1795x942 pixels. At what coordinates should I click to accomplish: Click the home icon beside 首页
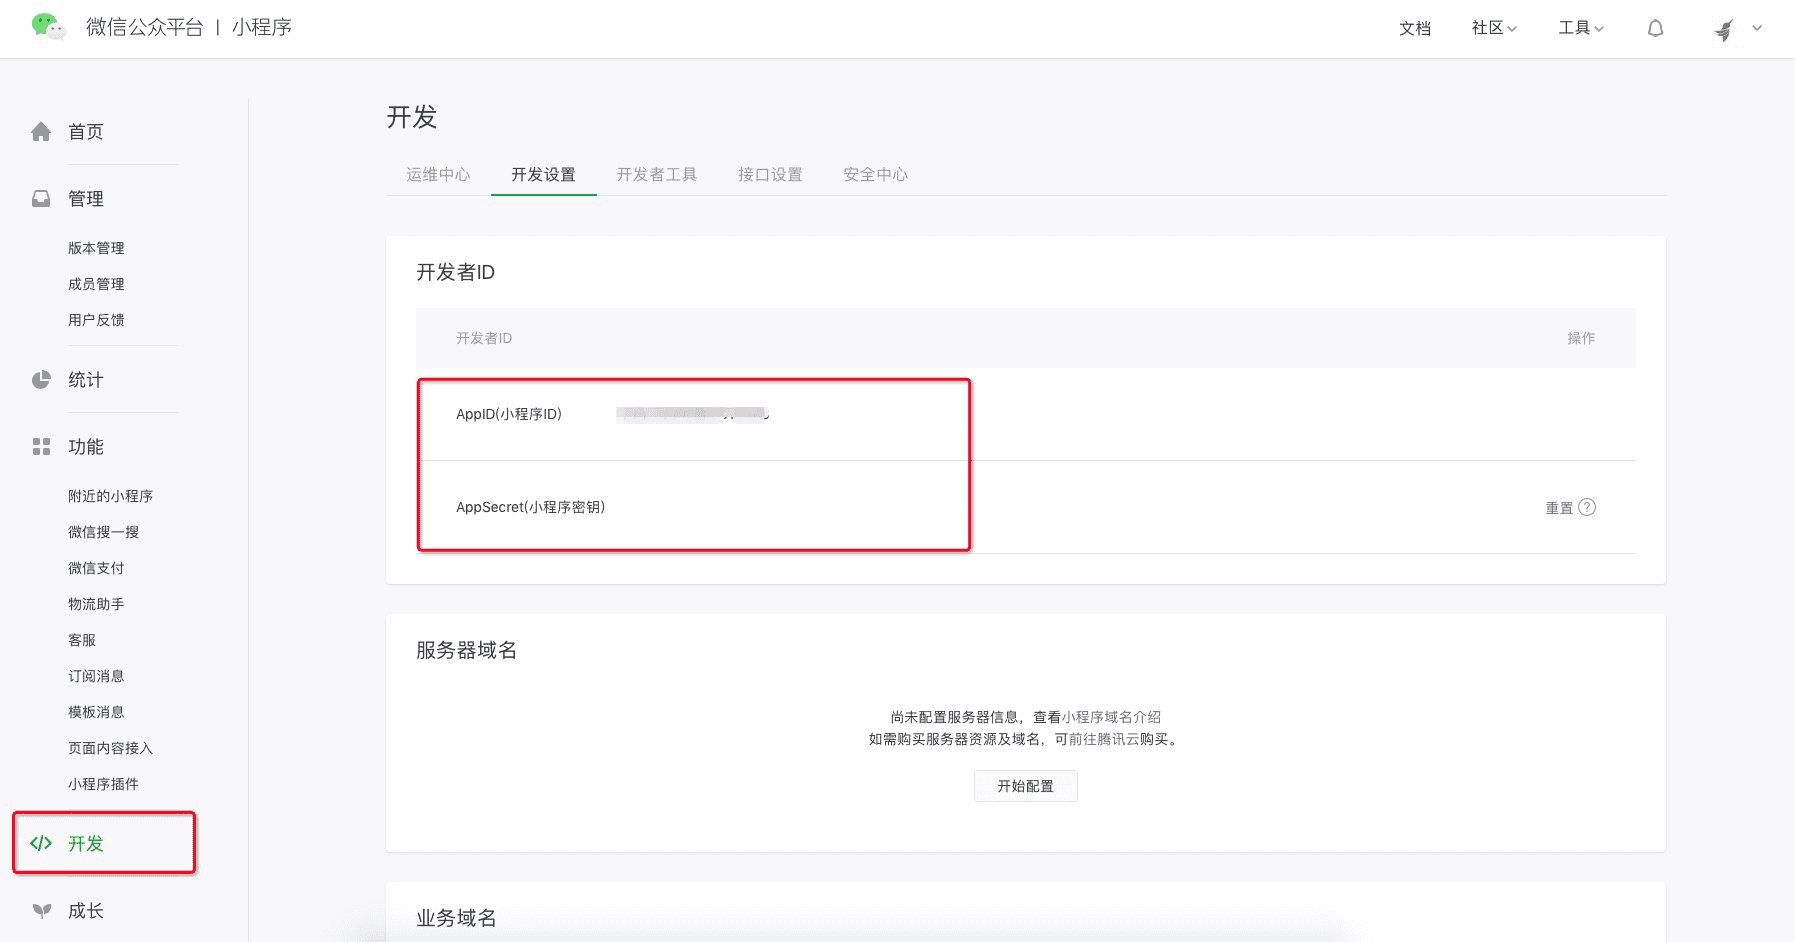[41, 132]
